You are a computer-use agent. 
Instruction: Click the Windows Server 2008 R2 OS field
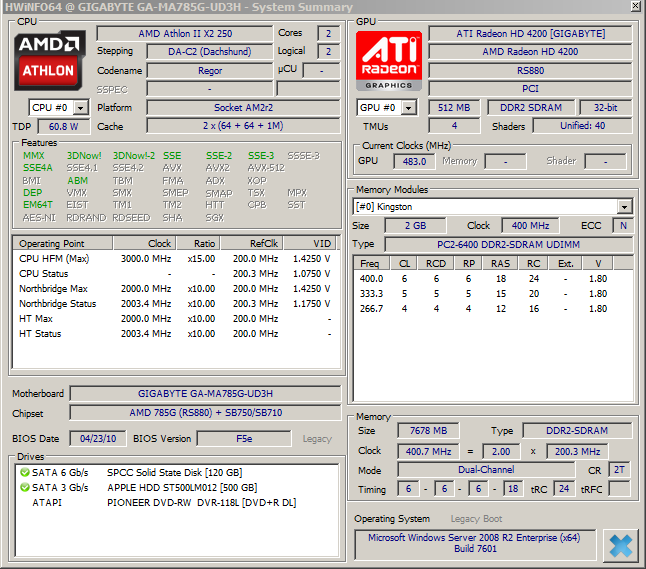click(x=475, y=543)
